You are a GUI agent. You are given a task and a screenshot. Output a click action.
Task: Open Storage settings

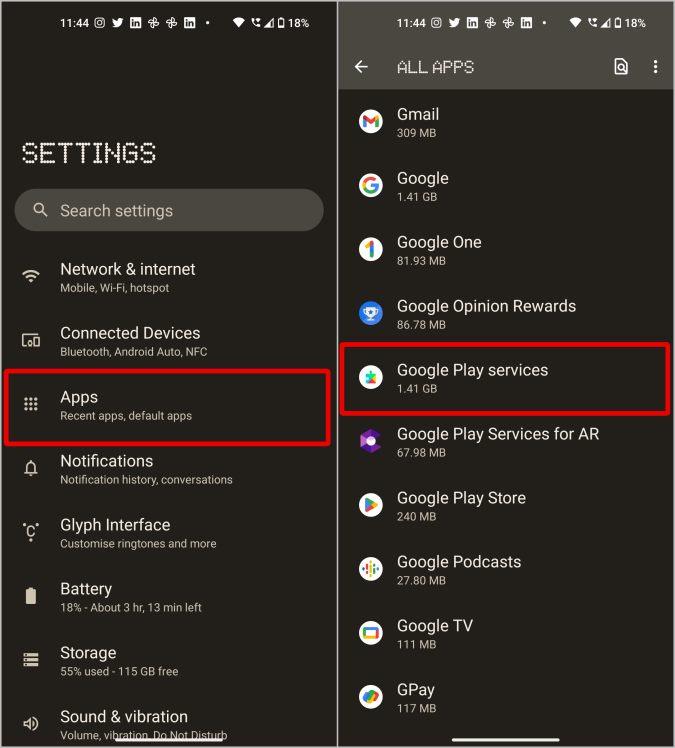tap(169, 661)
